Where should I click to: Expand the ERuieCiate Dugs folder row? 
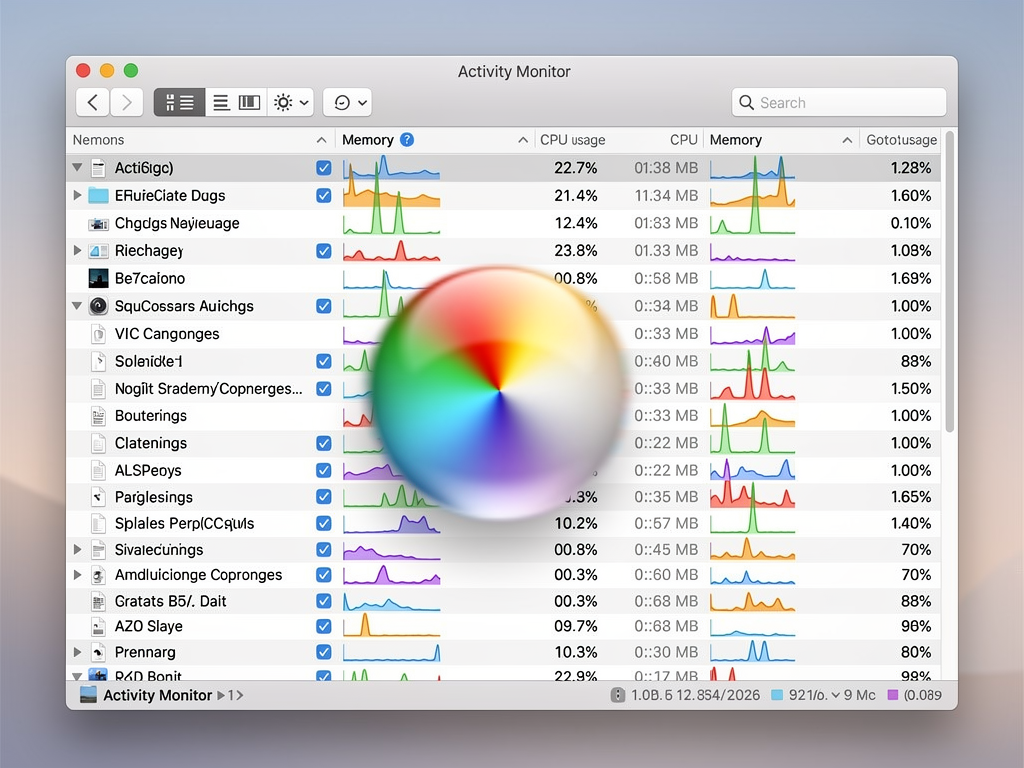[x=77, y=195]
